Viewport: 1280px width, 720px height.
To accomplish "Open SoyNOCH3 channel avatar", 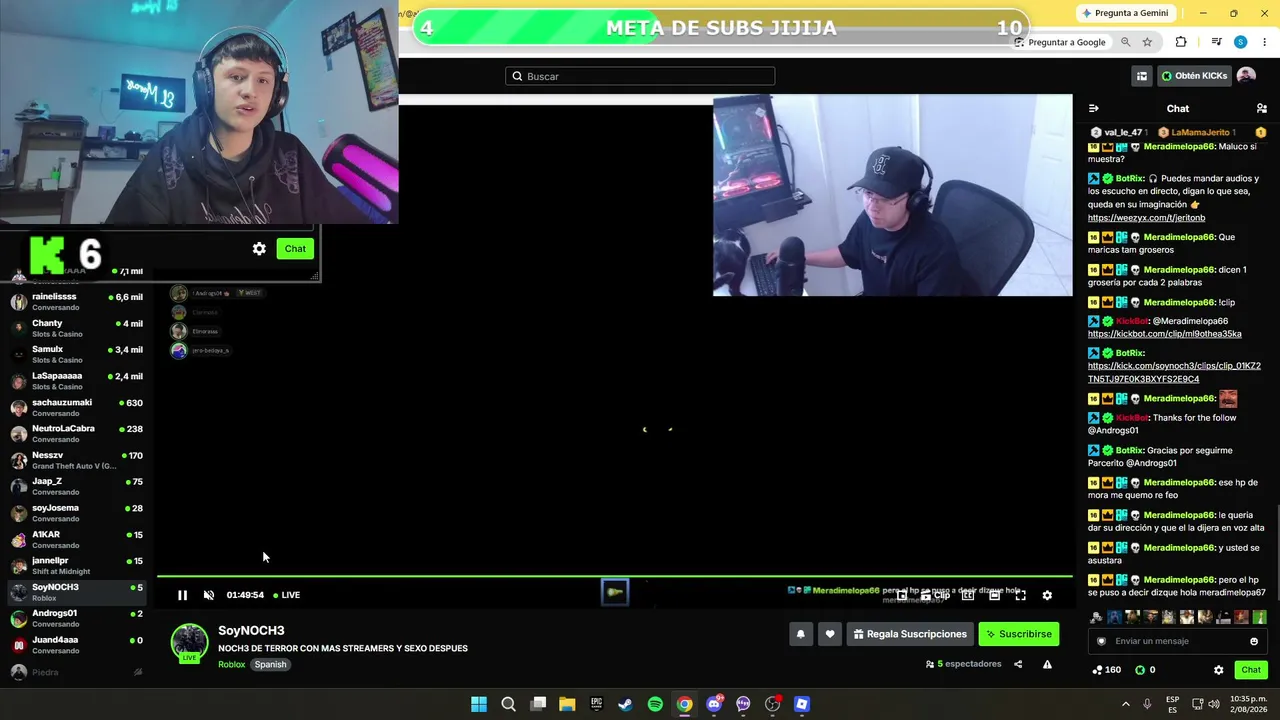I will (x=189, y=643).
